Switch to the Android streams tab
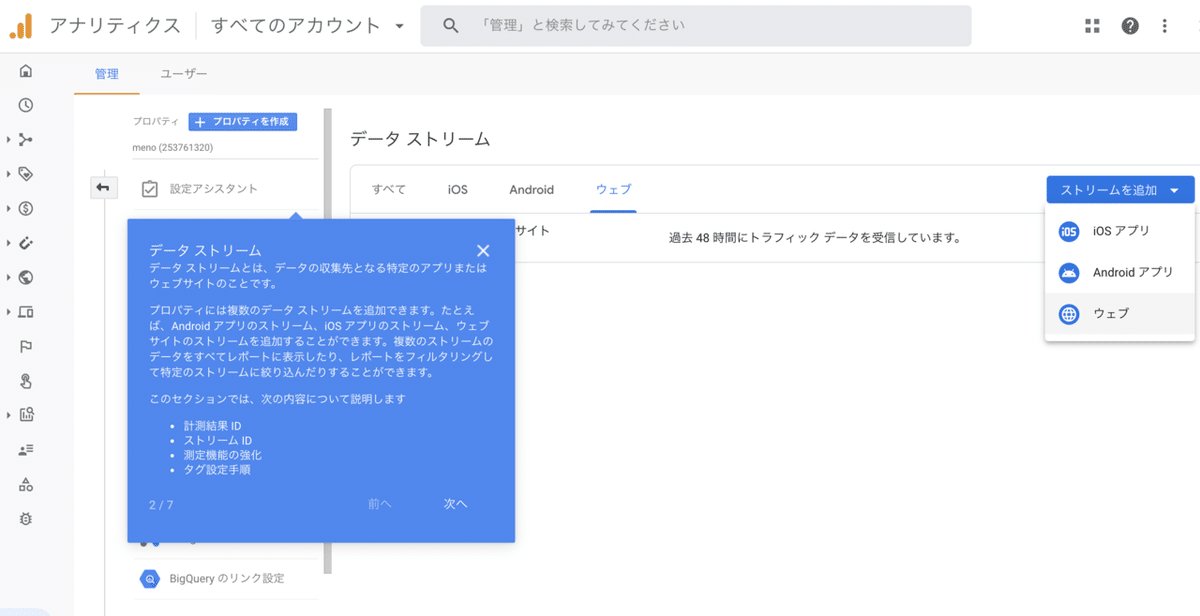 tap(532, 189)
